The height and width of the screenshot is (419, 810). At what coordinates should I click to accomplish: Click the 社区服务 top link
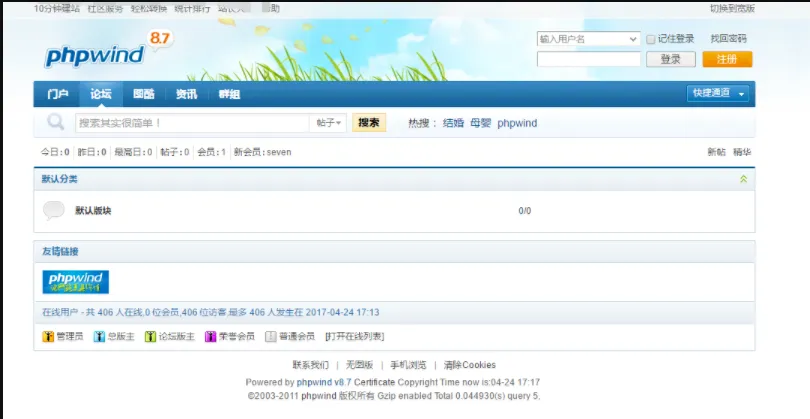point(105,8)
